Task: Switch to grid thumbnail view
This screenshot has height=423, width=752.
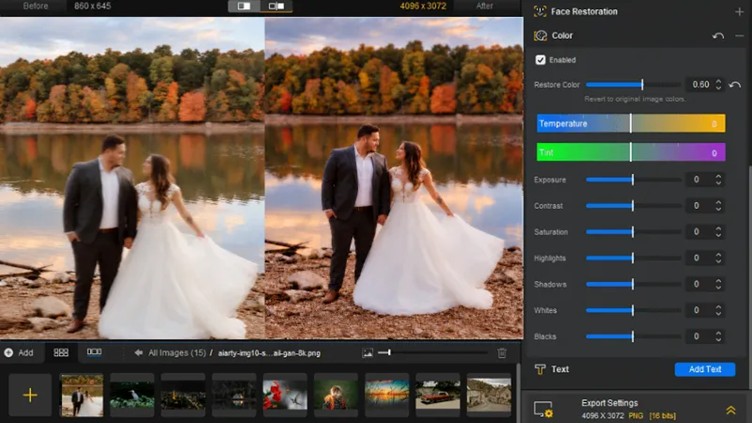Action: (x=61, y=353)
